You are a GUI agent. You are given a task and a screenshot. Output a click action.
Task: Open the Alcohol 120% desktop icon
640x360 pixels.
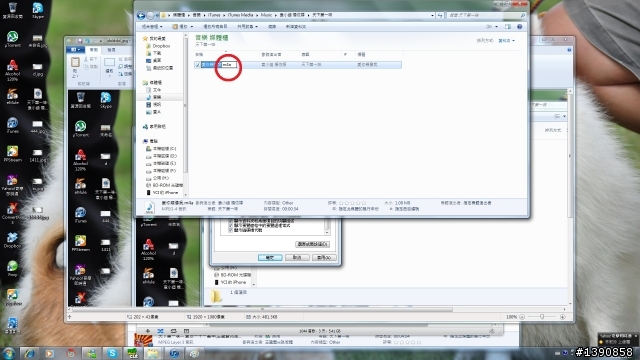[x=12, y=70]
